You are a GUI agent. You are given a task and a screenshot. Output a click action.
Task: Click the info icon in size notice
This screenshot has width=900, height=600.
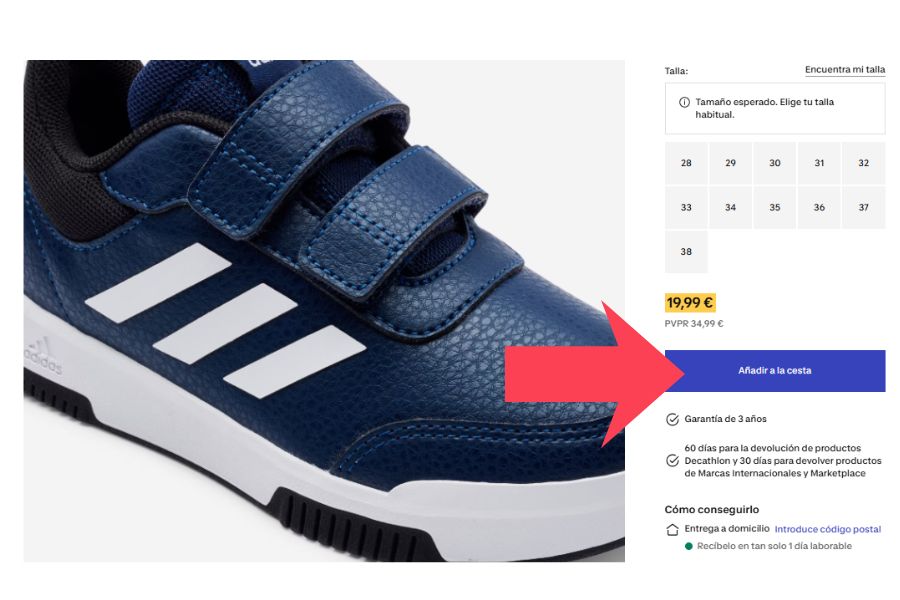point(684,102)
